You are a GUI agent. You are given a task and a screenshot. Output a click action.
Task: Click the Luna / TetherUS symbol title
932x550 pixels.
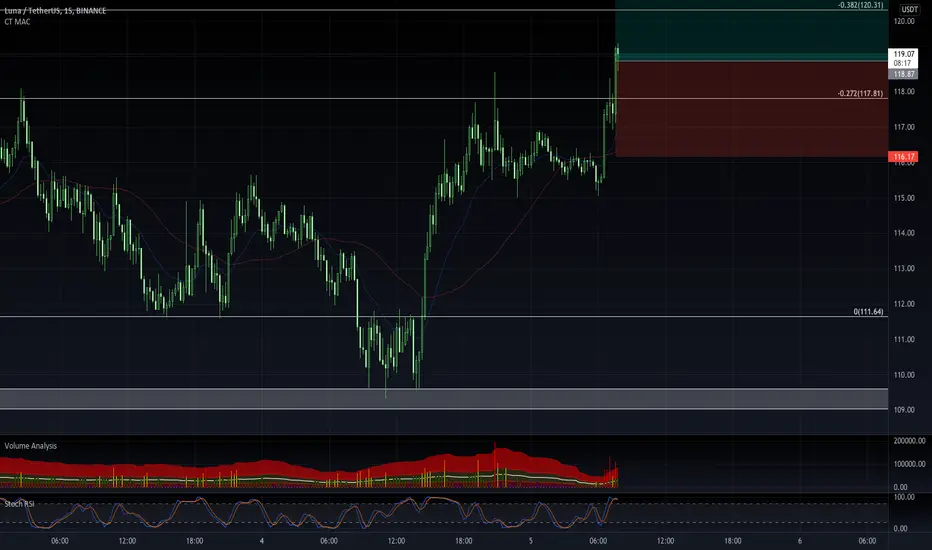pos(55,11)
